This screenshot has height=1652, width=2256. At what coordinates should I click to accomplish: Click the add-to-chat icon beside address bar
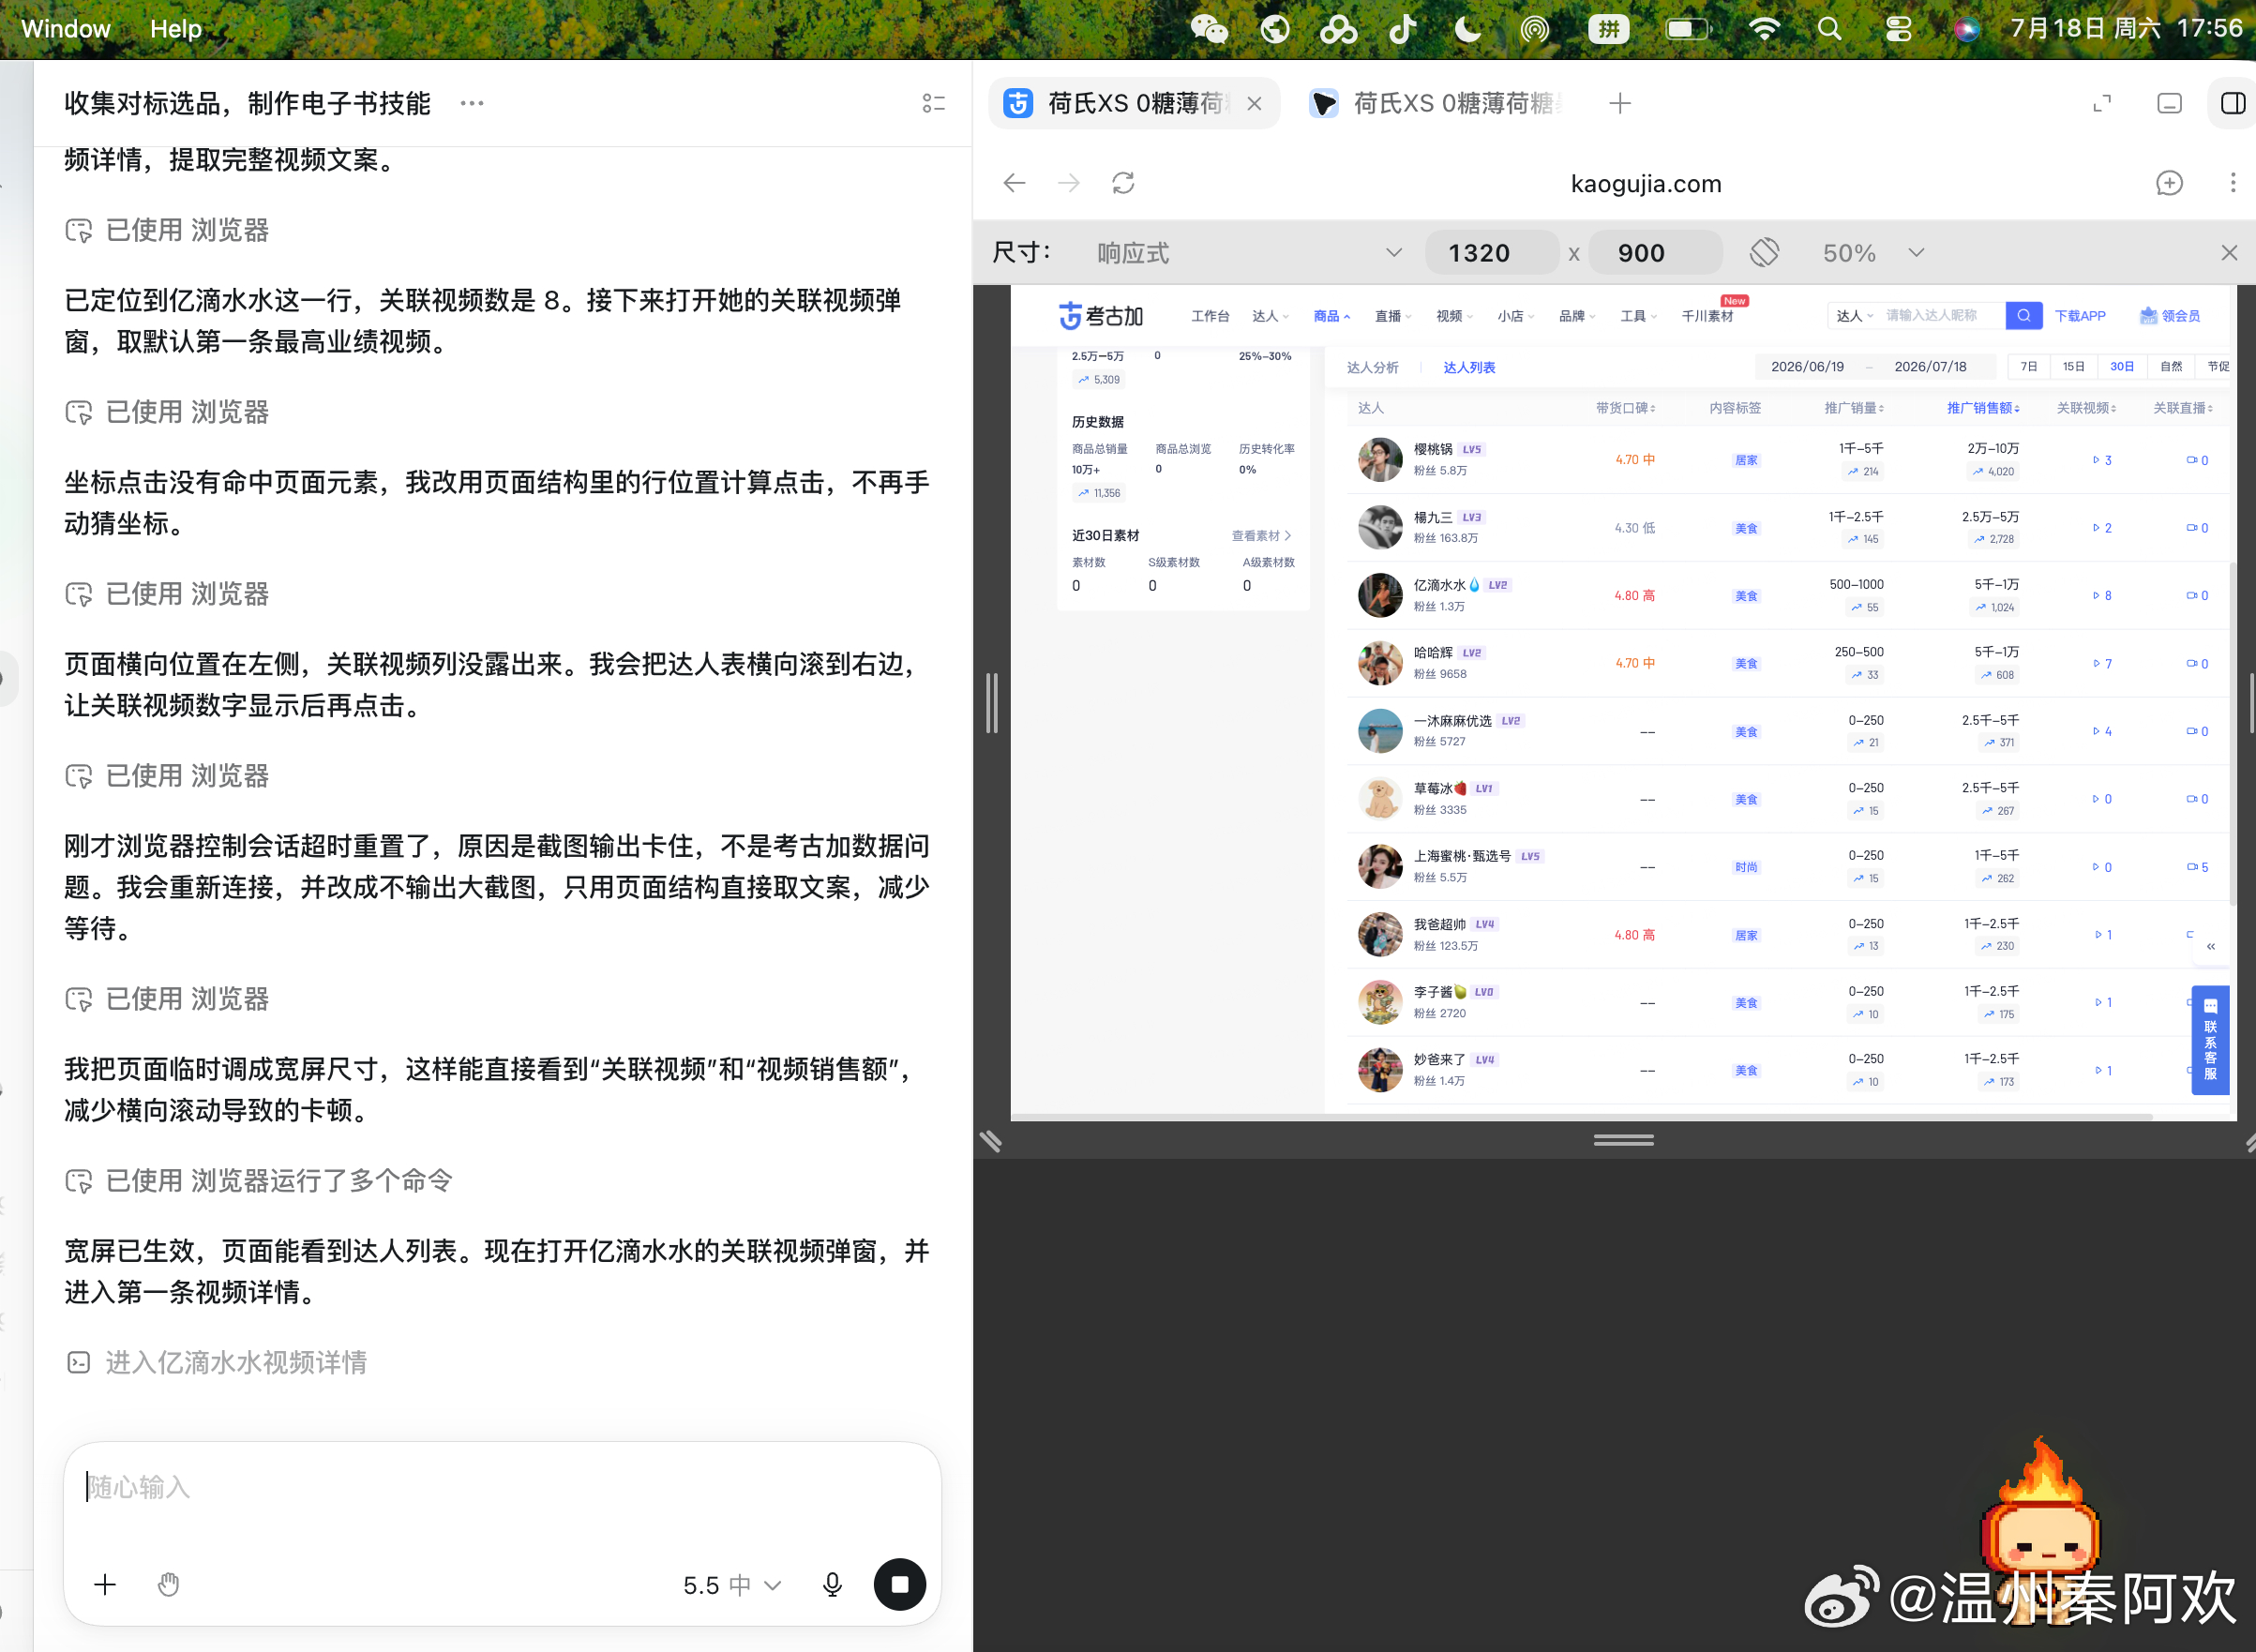(2169, 183)
